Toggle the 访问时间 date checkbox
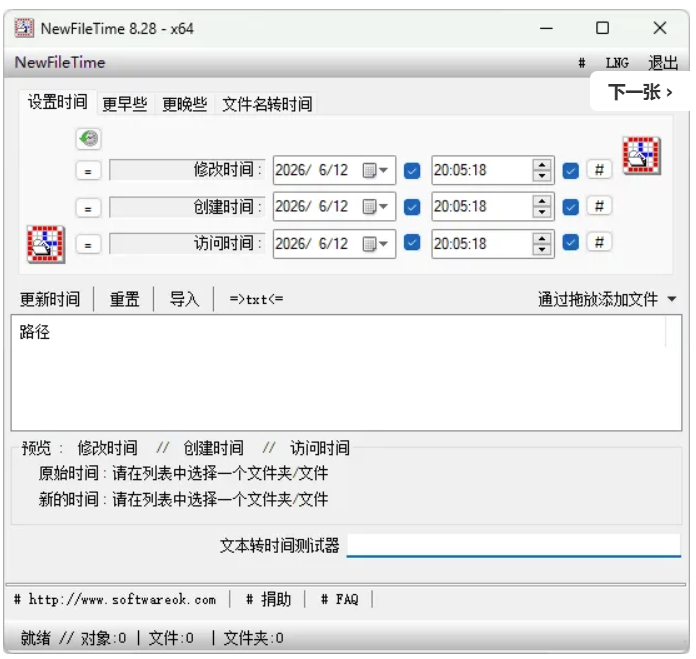This screenshot has width=696, height=659. (412, 243)
